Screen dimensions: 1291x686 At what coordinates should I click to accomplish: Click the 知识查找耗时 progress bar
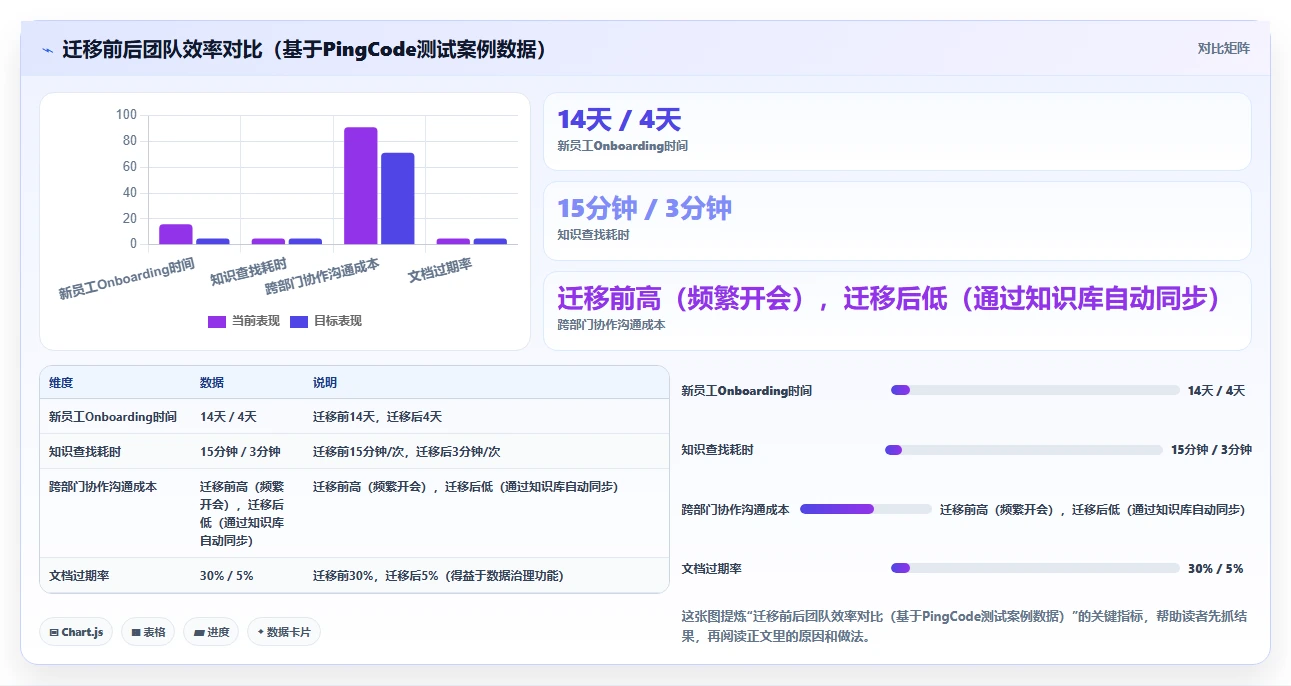click(1024, 450)
